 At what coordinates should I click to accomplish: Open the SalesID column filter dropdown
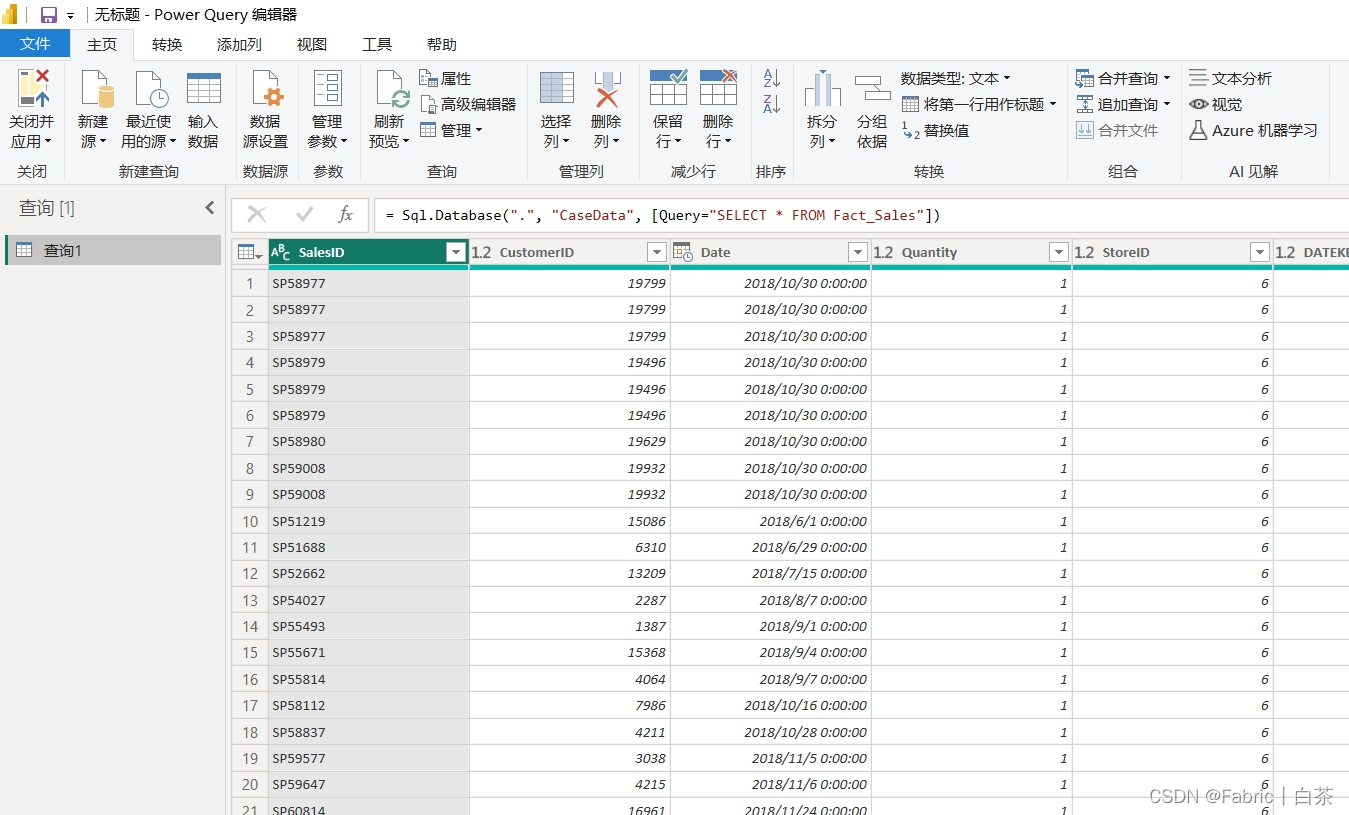pyautogui.click(x=456, y=252)
